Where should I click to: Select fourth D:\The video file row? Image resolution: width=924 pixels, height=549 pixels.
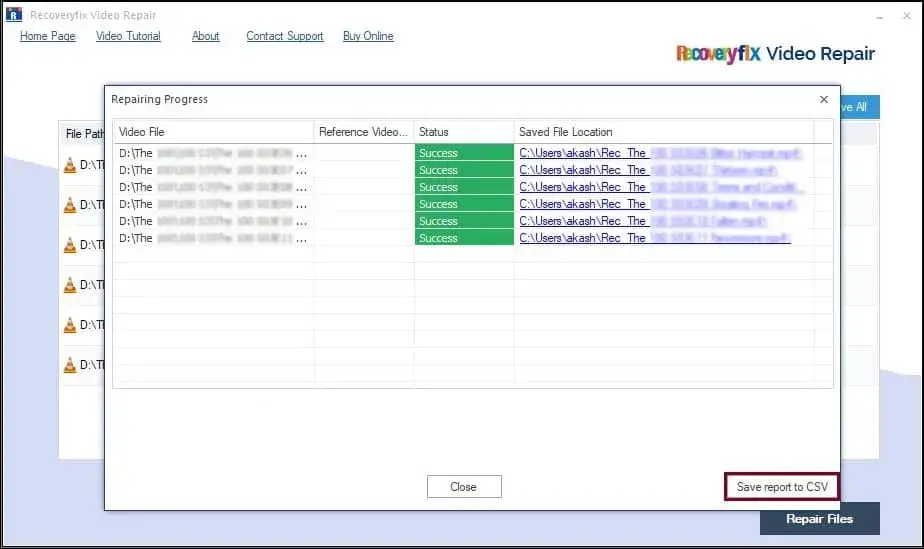click(x=213, y=204)
